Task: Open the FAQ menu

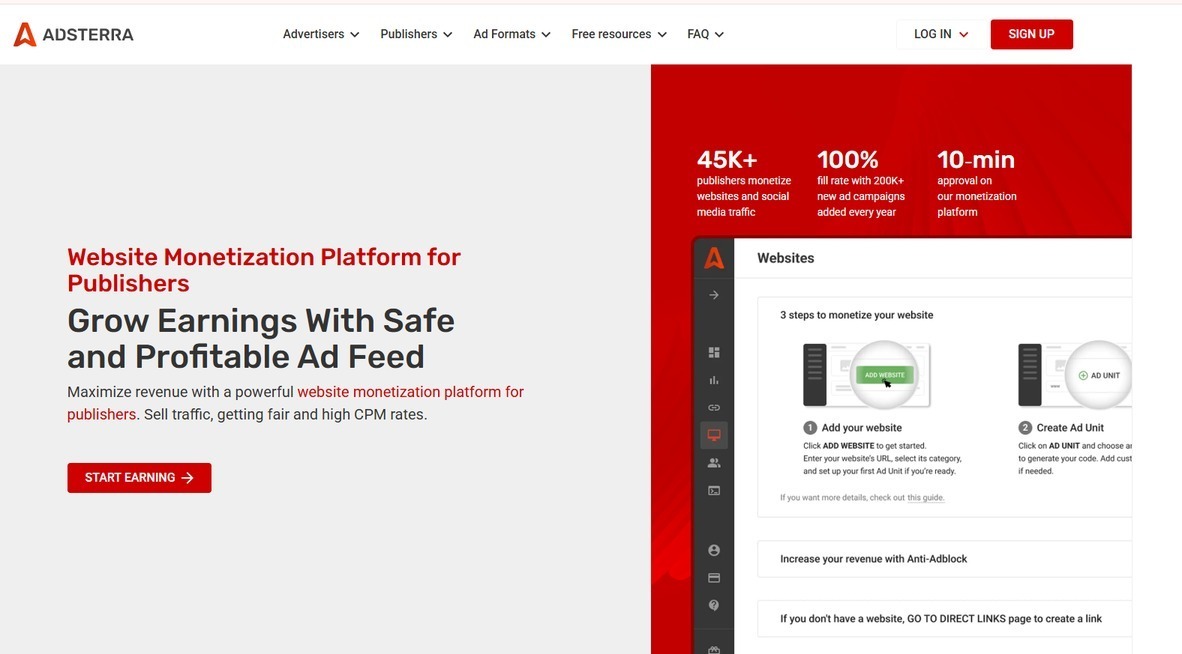Action: [x=706, y=34]
